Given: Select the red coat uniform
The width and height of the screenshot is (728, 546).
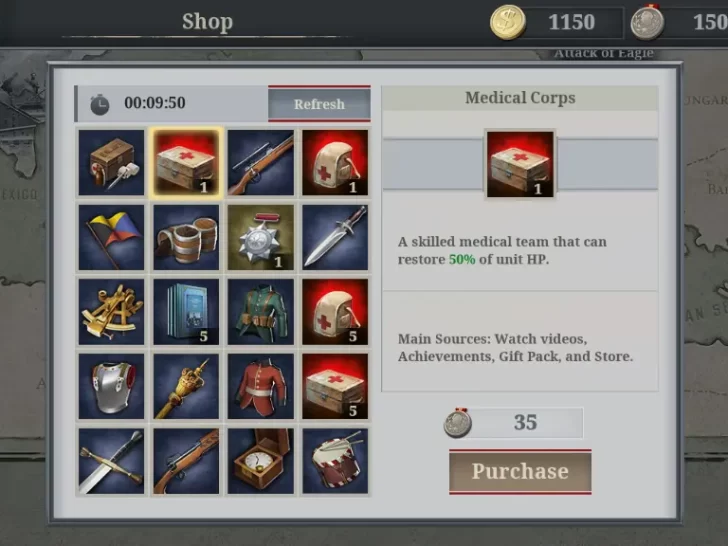Looking at the screenshot, I should 260,386.
